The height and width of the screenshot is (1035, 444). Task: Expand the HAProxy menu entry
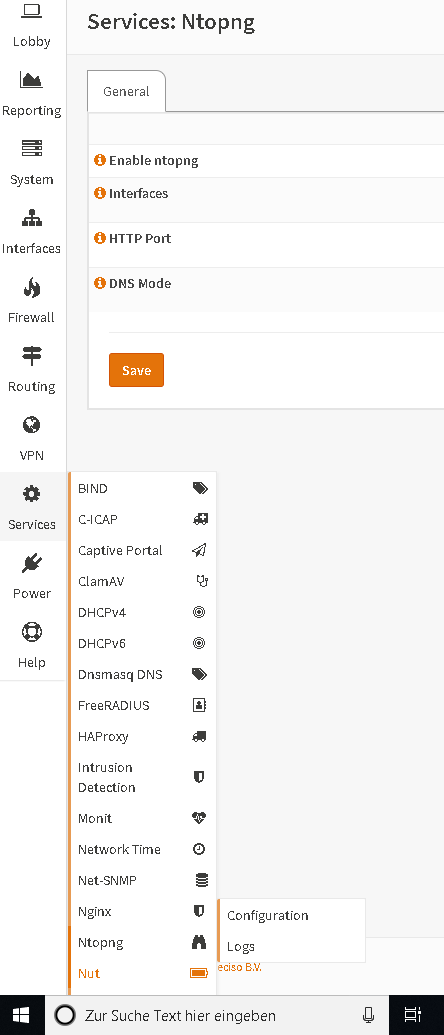[x=143, y=736]
